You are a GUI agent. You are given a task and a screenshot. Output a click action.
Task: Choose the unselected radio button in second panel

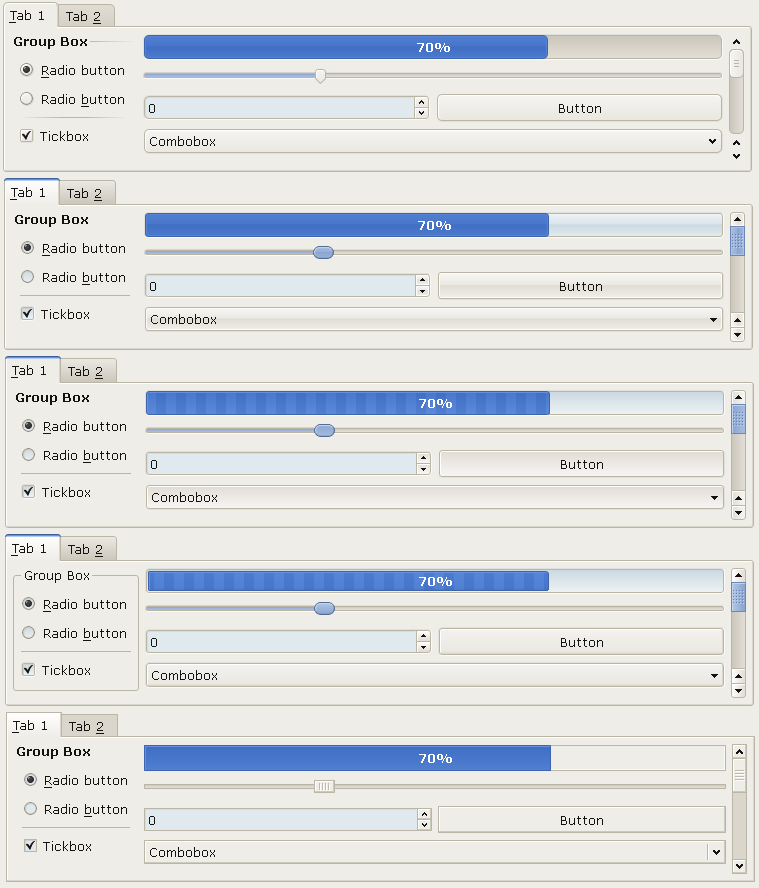[x=28, y=277]
